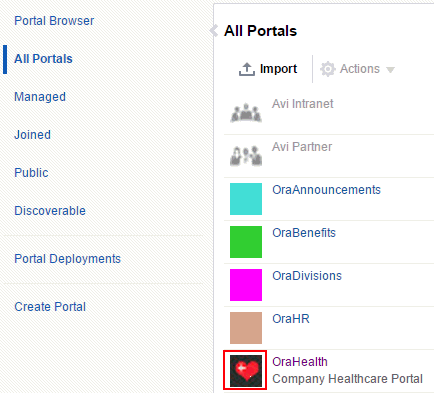Collapse the sidebar using left chevron
Screen dimensions: 434x393
(x=213, y=31)
